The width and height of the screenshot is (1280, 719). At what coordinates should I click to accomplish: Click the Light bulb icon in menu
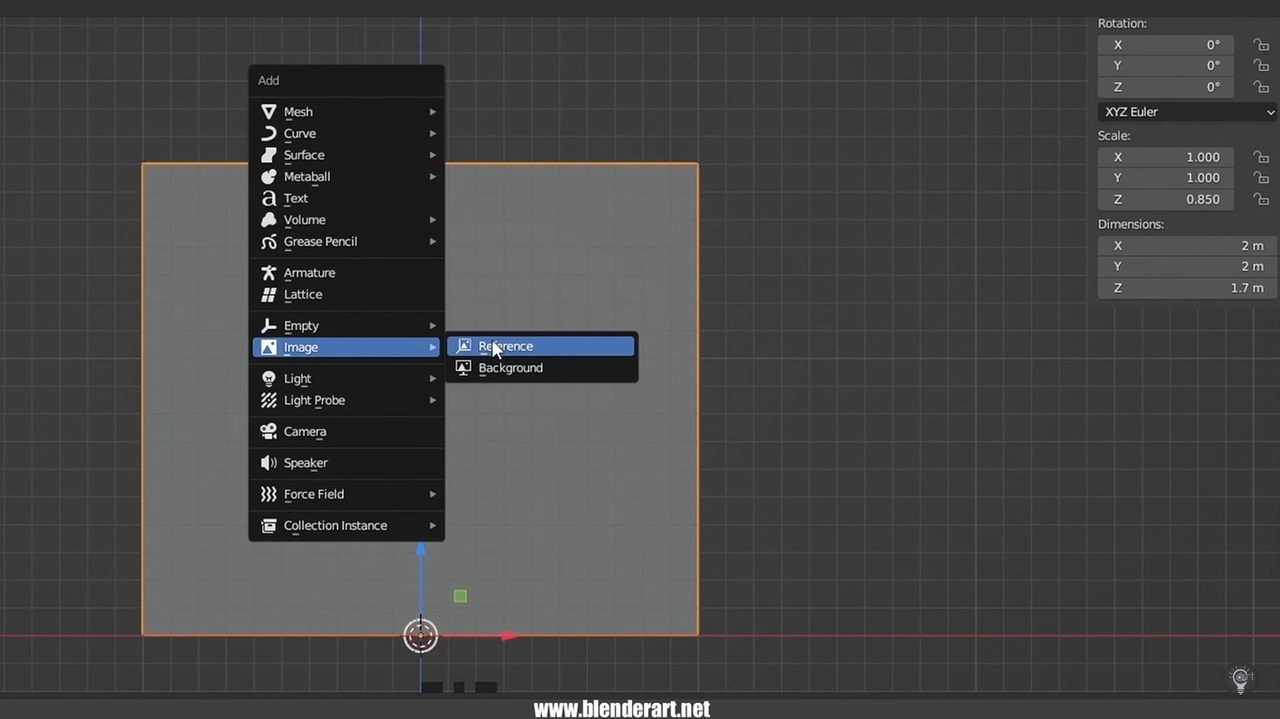[268, 379]
